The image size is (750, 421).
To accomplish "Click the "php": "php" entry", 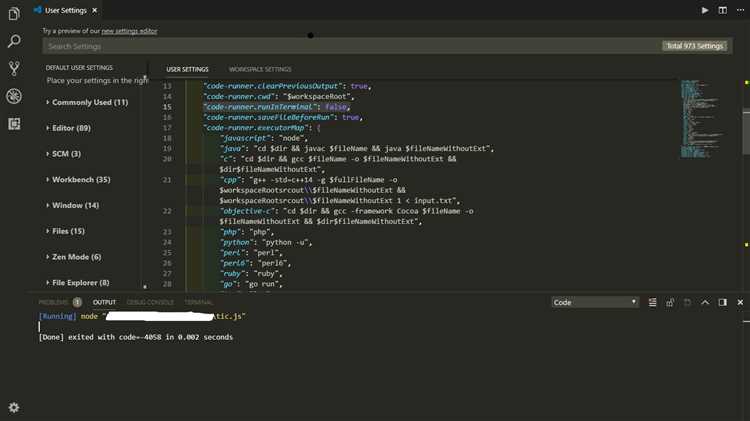I will click(x=247, y=233).
